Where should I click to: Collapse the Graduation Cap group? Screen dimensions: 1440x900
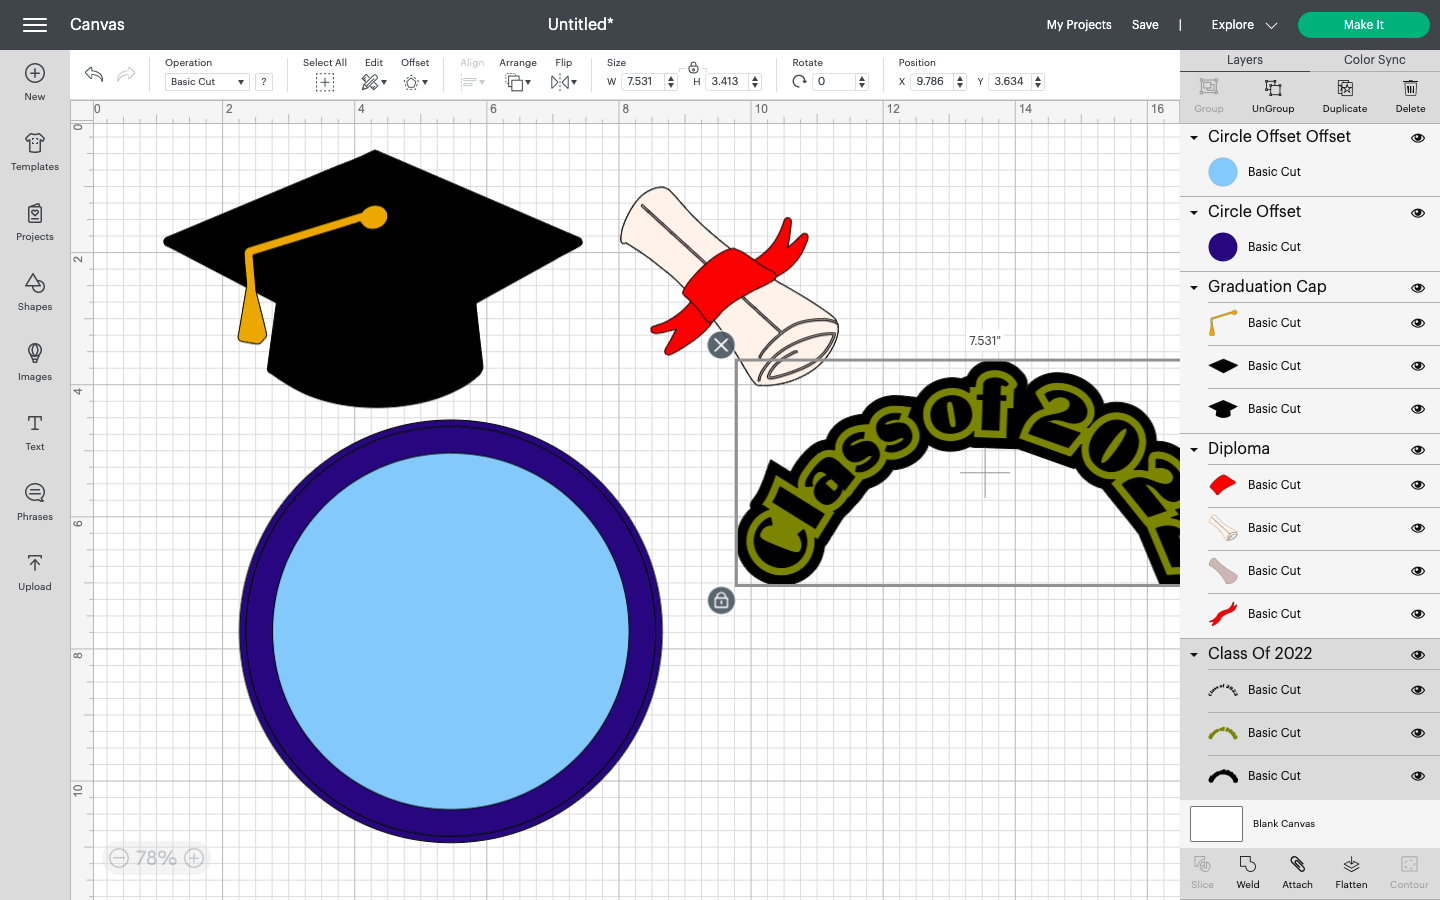click(1193, 287)
